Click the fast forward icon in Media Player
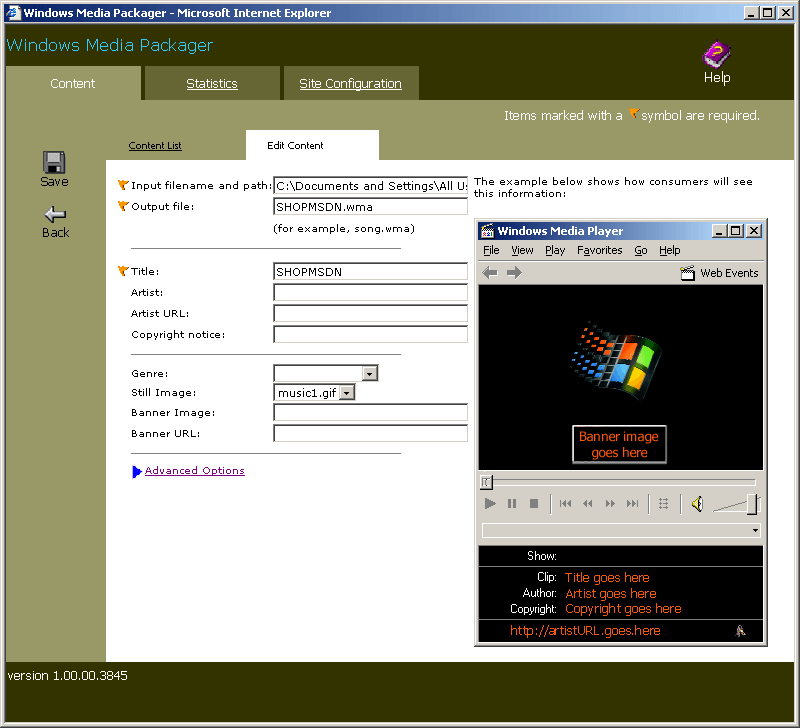This screenshot has height=728, width=800. [610, 504]
